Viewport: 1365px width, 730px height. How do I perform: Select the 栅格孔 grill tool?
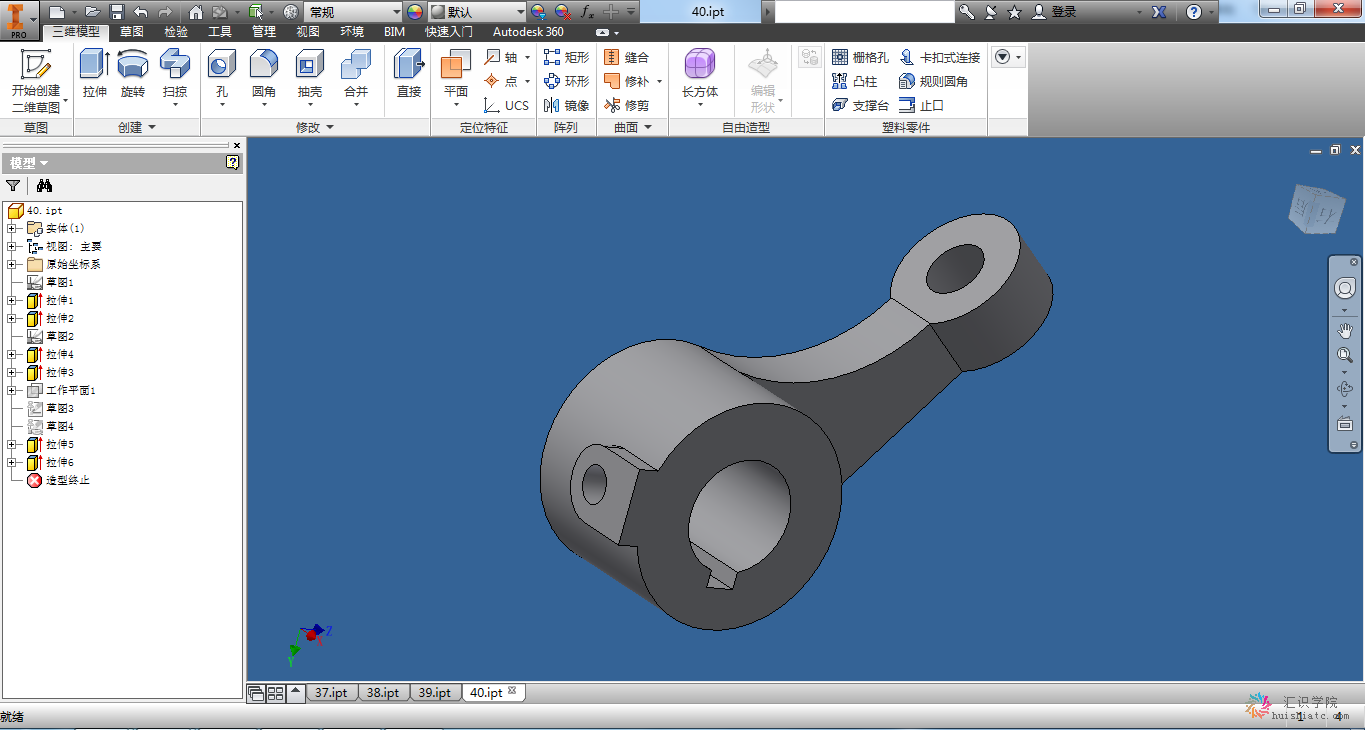(860, 58)
